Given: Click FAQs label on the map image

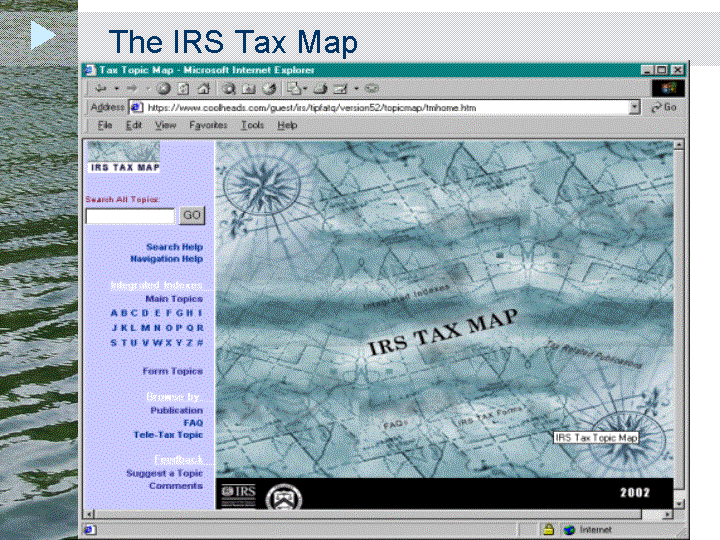Looking at the screenshot, I should tap(395, 424).
